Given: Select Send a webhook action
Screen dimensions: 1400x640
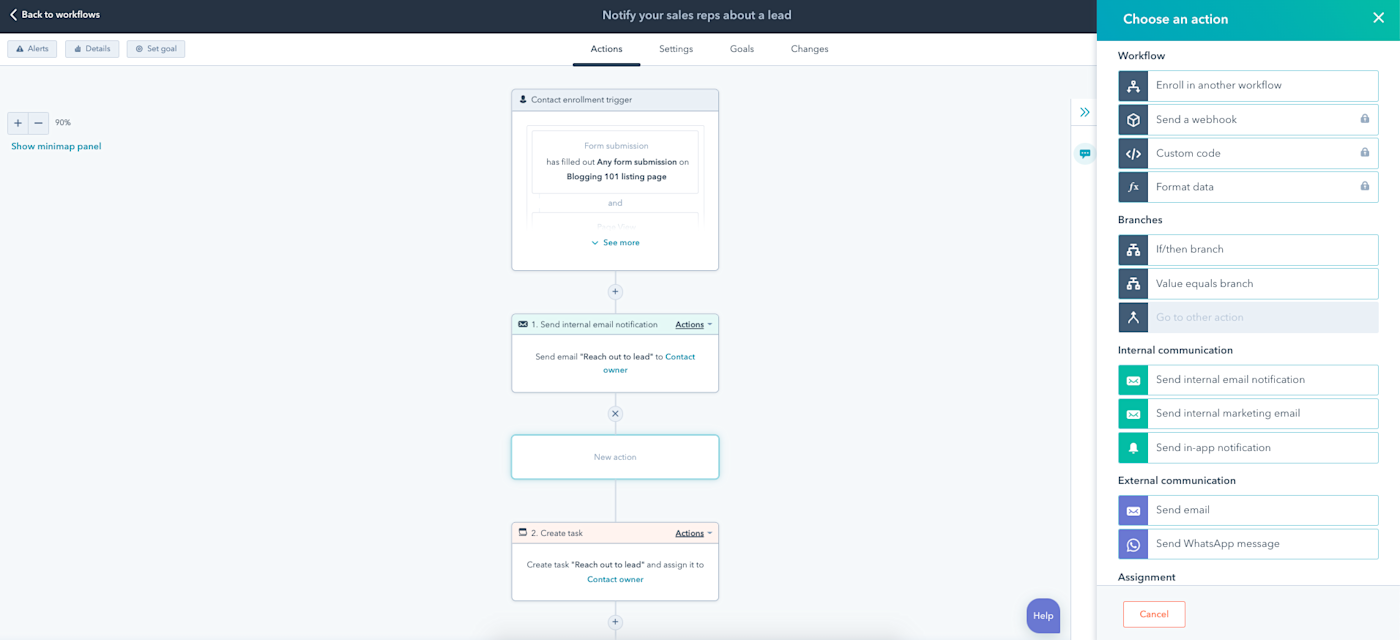Looking at the screenshot, I should click(1248, 120).
